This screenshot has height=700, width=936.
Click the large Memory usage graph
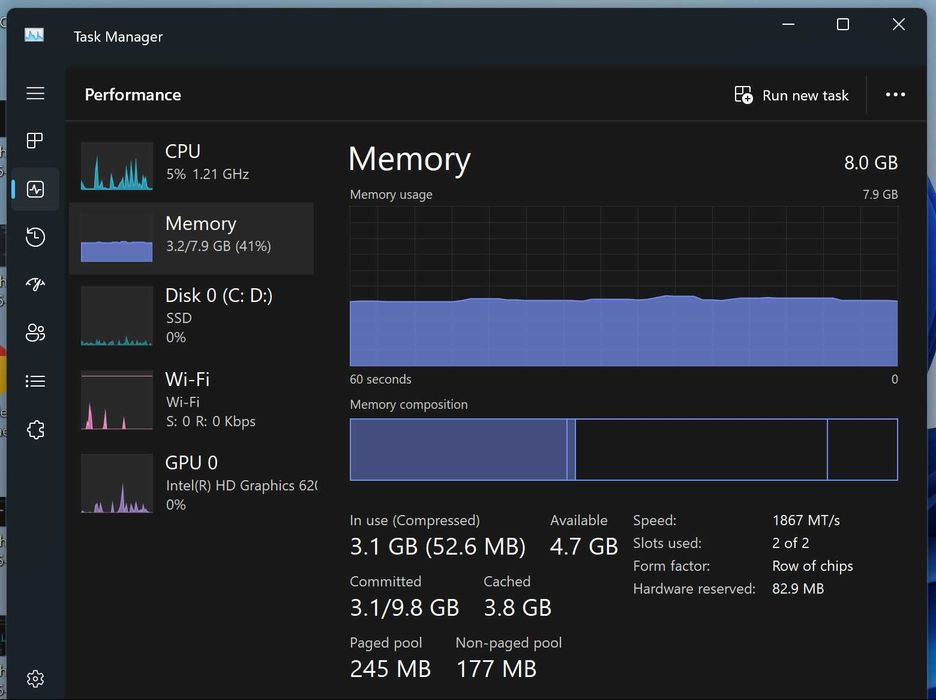(623, 286)
